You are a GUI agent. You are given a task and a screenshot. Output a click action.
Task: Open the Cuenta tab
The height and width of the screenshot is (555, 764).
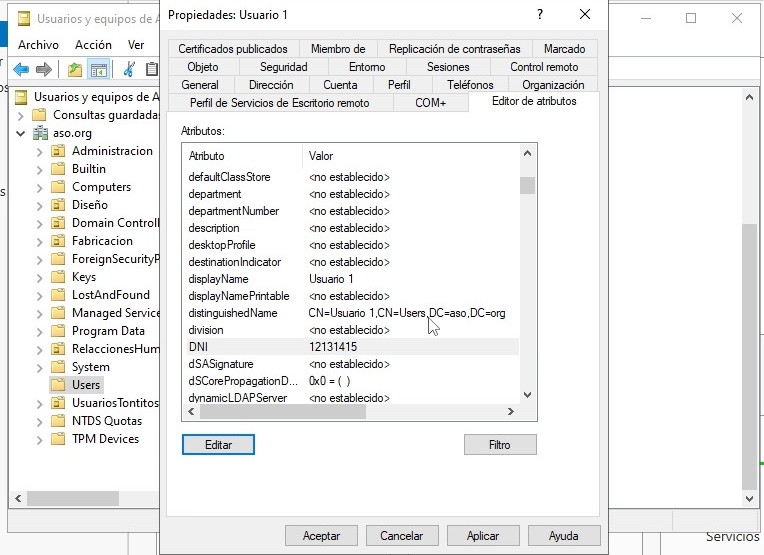340,85
